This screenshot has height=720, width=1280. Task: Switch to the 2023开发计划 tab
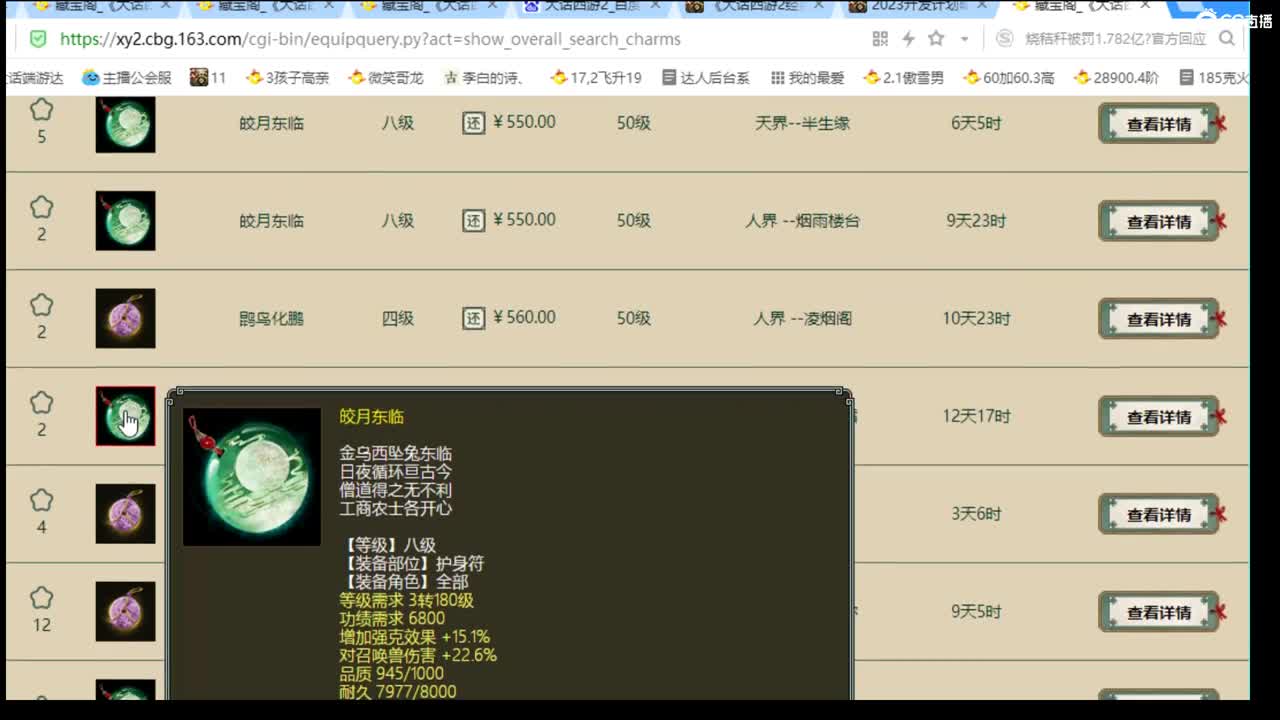click(x=920, y=6)
